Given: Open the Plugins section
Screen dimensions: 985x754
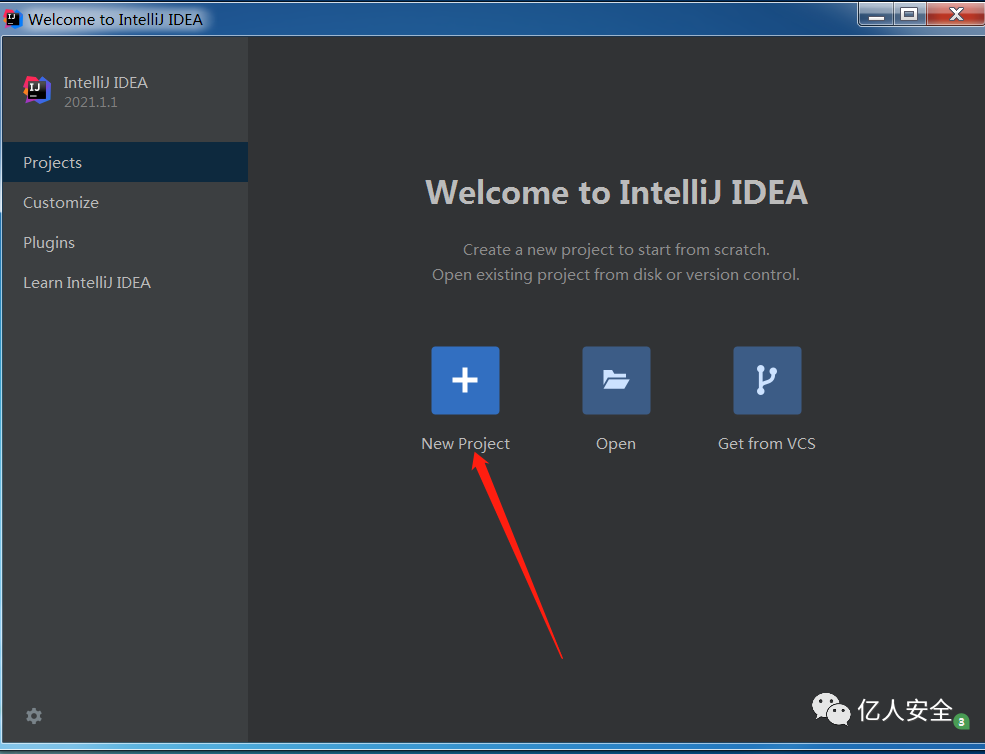Looking at the screenshot, I should click(x=125, y=243).
